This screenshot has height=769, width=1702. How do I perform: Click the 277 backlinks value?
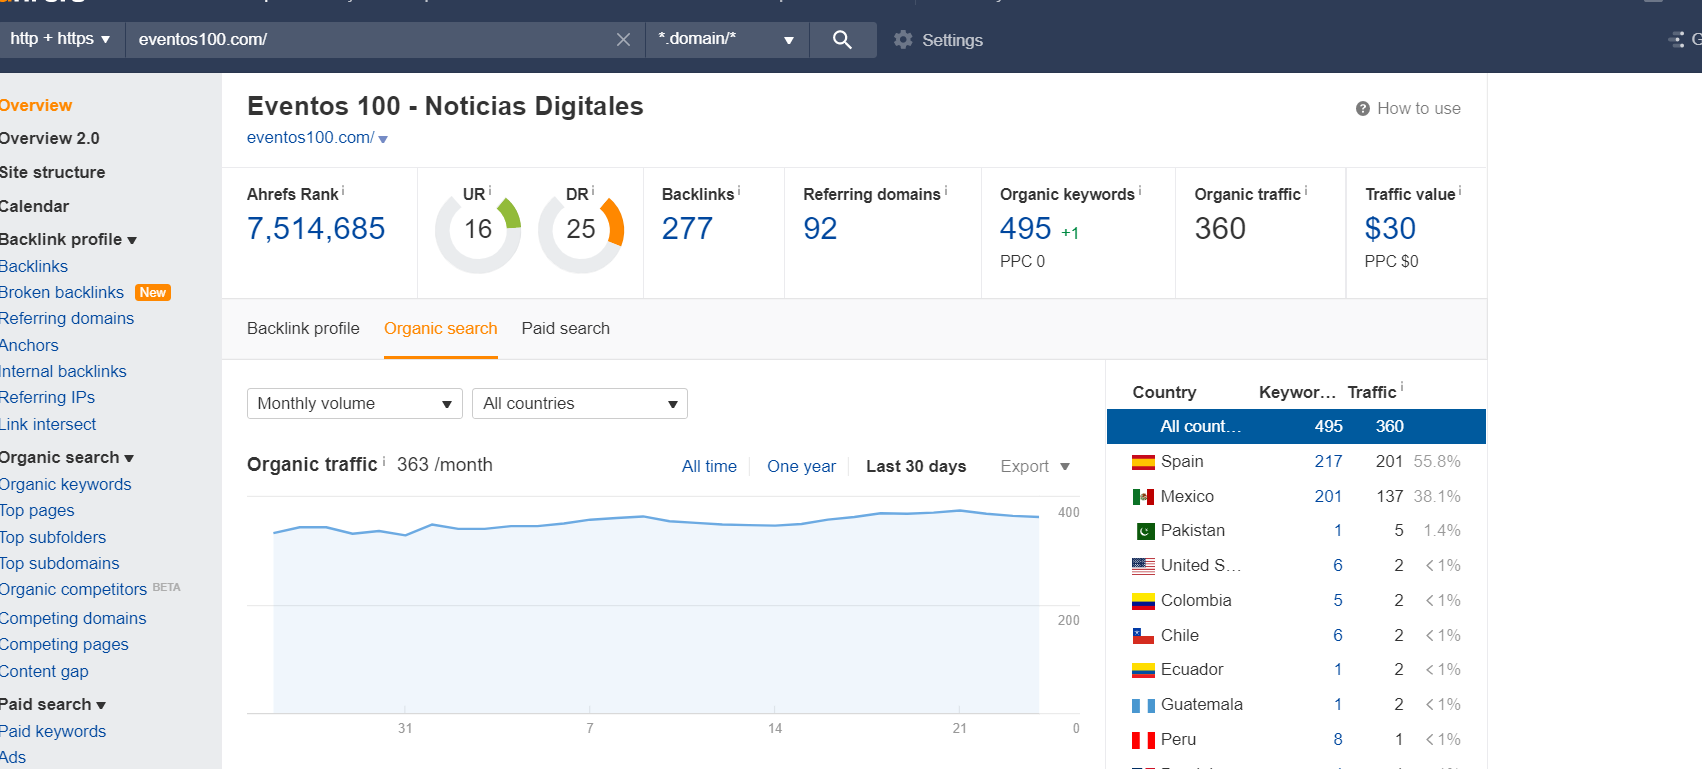click(688, 229)
